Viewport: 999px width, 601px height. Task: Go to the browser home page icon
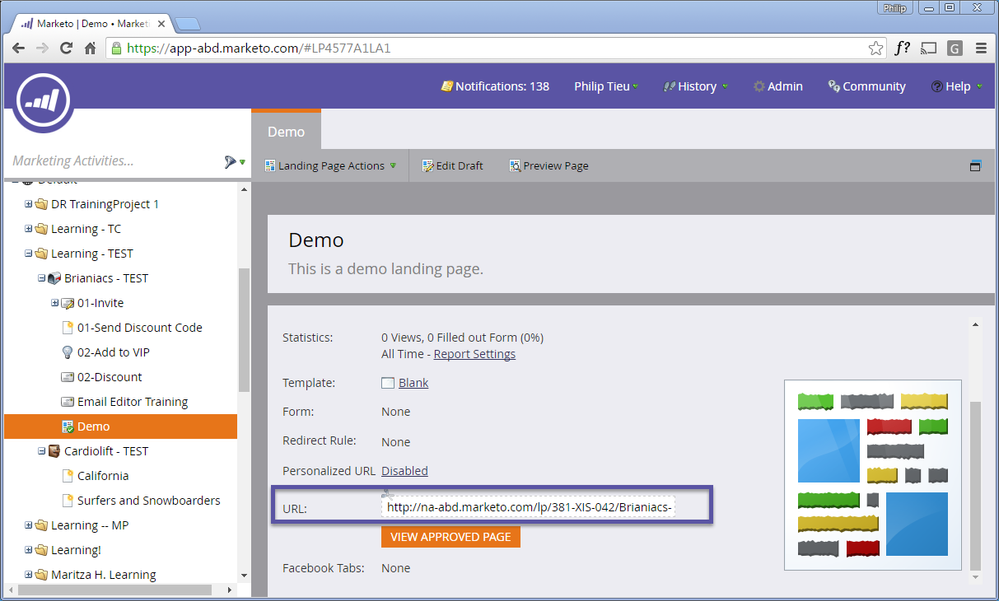90,48
